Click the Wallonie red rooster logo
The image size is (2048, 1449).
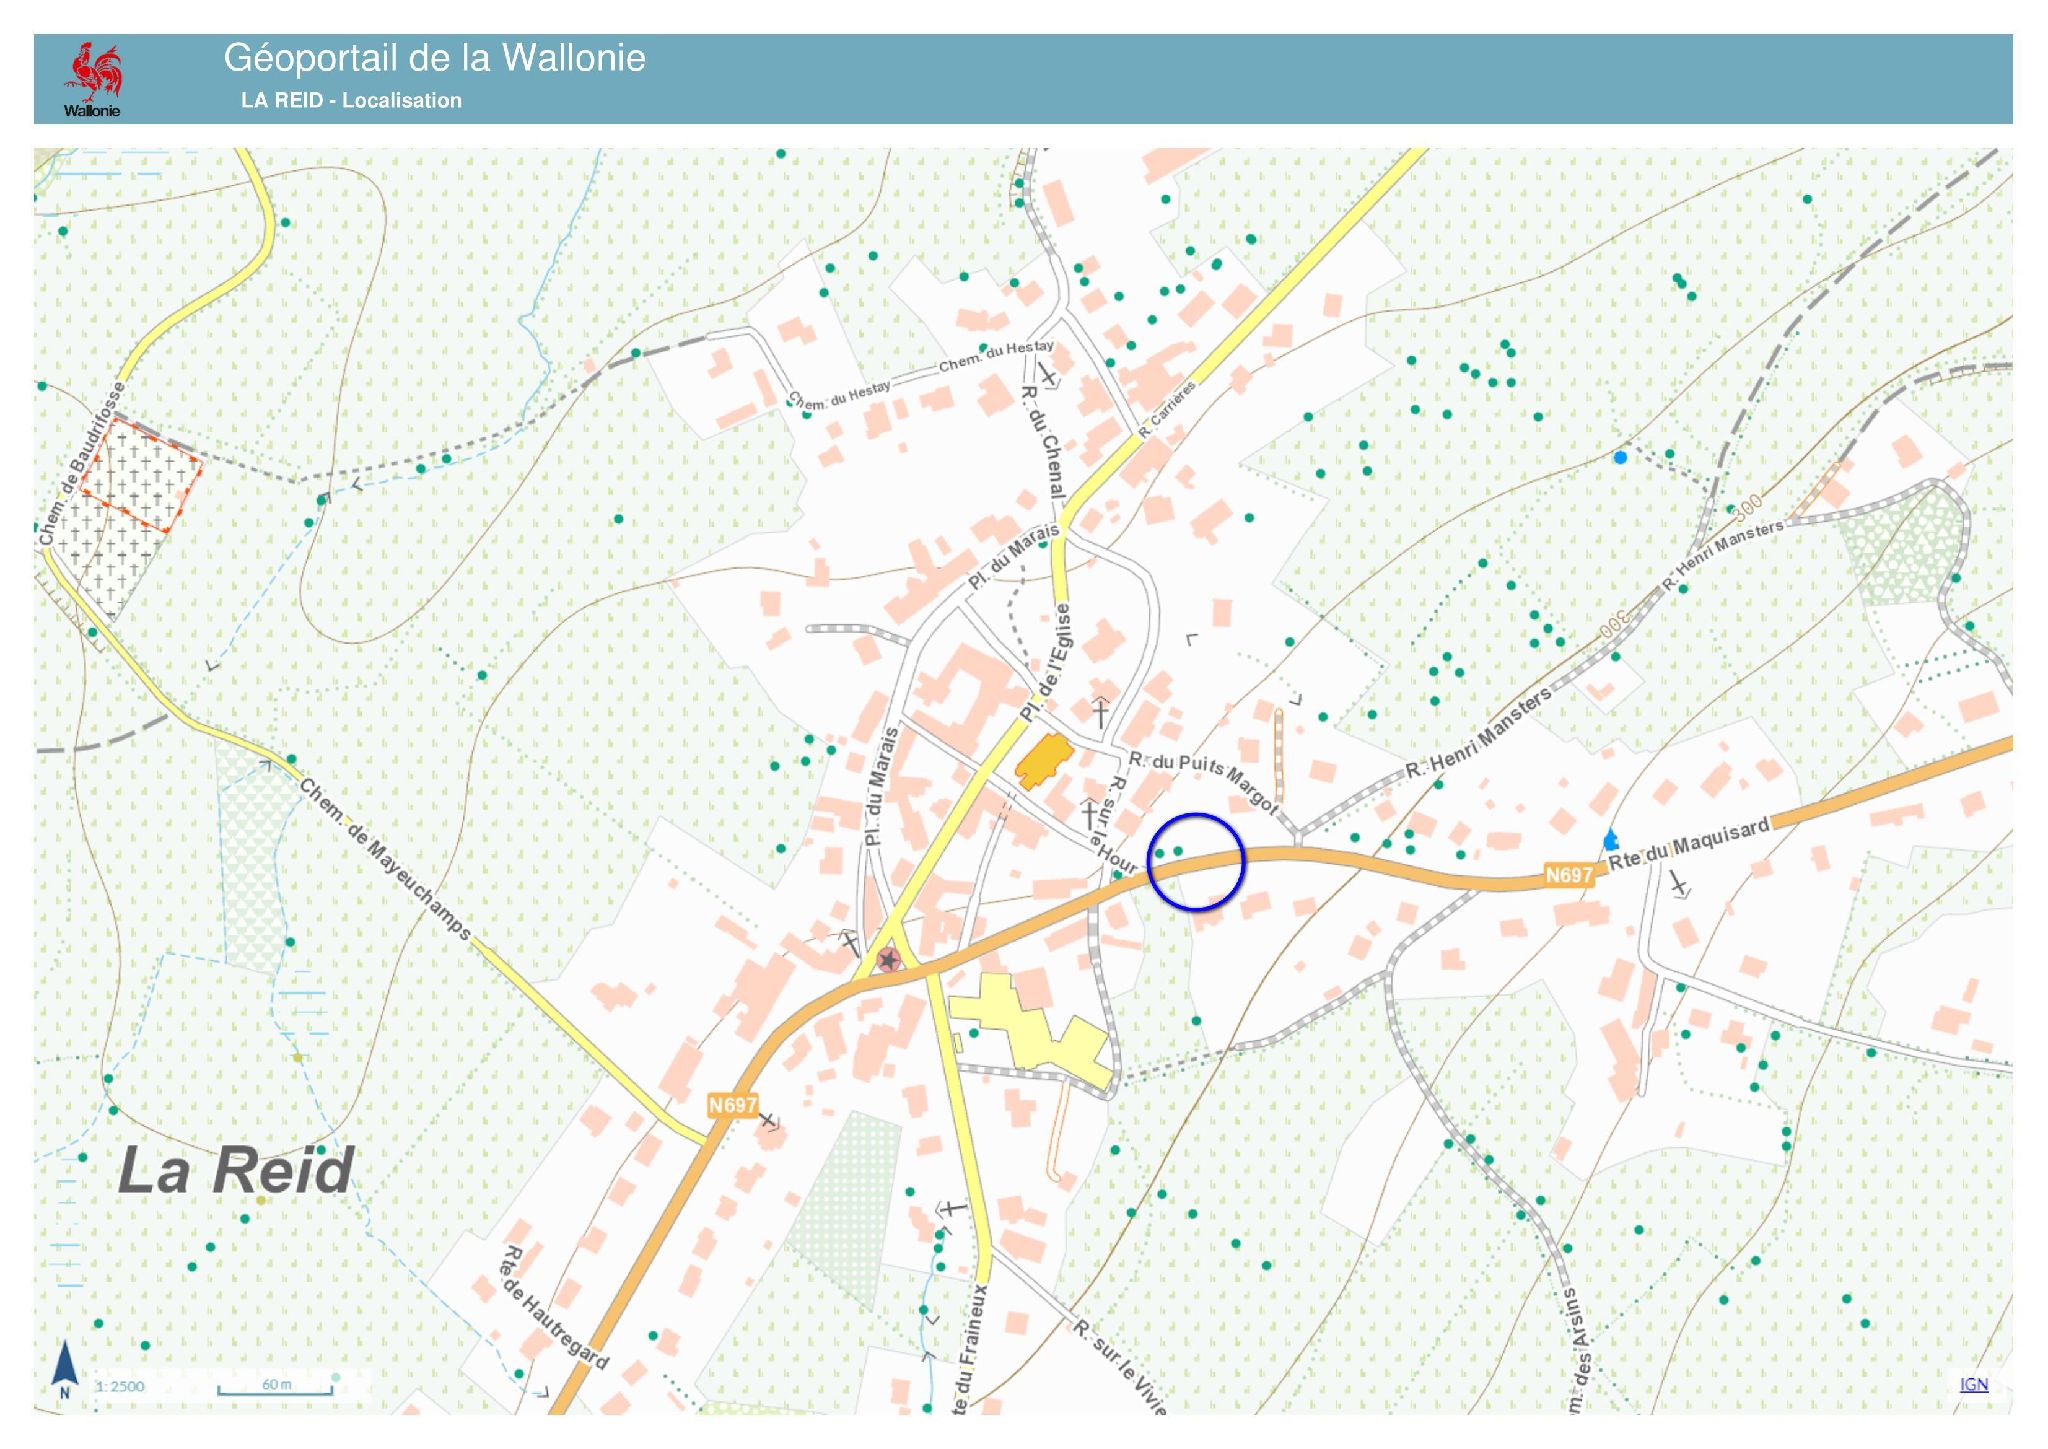93,73
